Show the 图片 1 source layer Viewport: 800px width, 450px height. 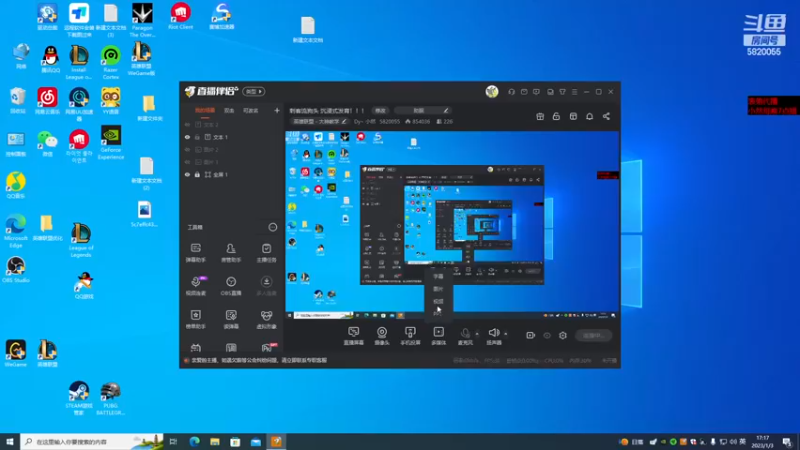coord(187,162)
